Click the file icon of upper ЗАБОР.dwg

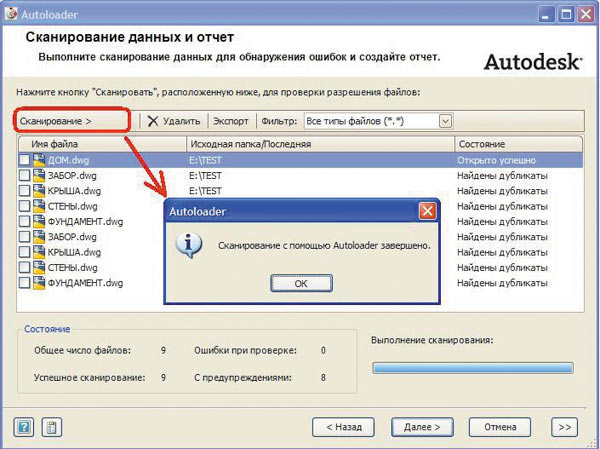pyautogui.click(x=39, y=175)
